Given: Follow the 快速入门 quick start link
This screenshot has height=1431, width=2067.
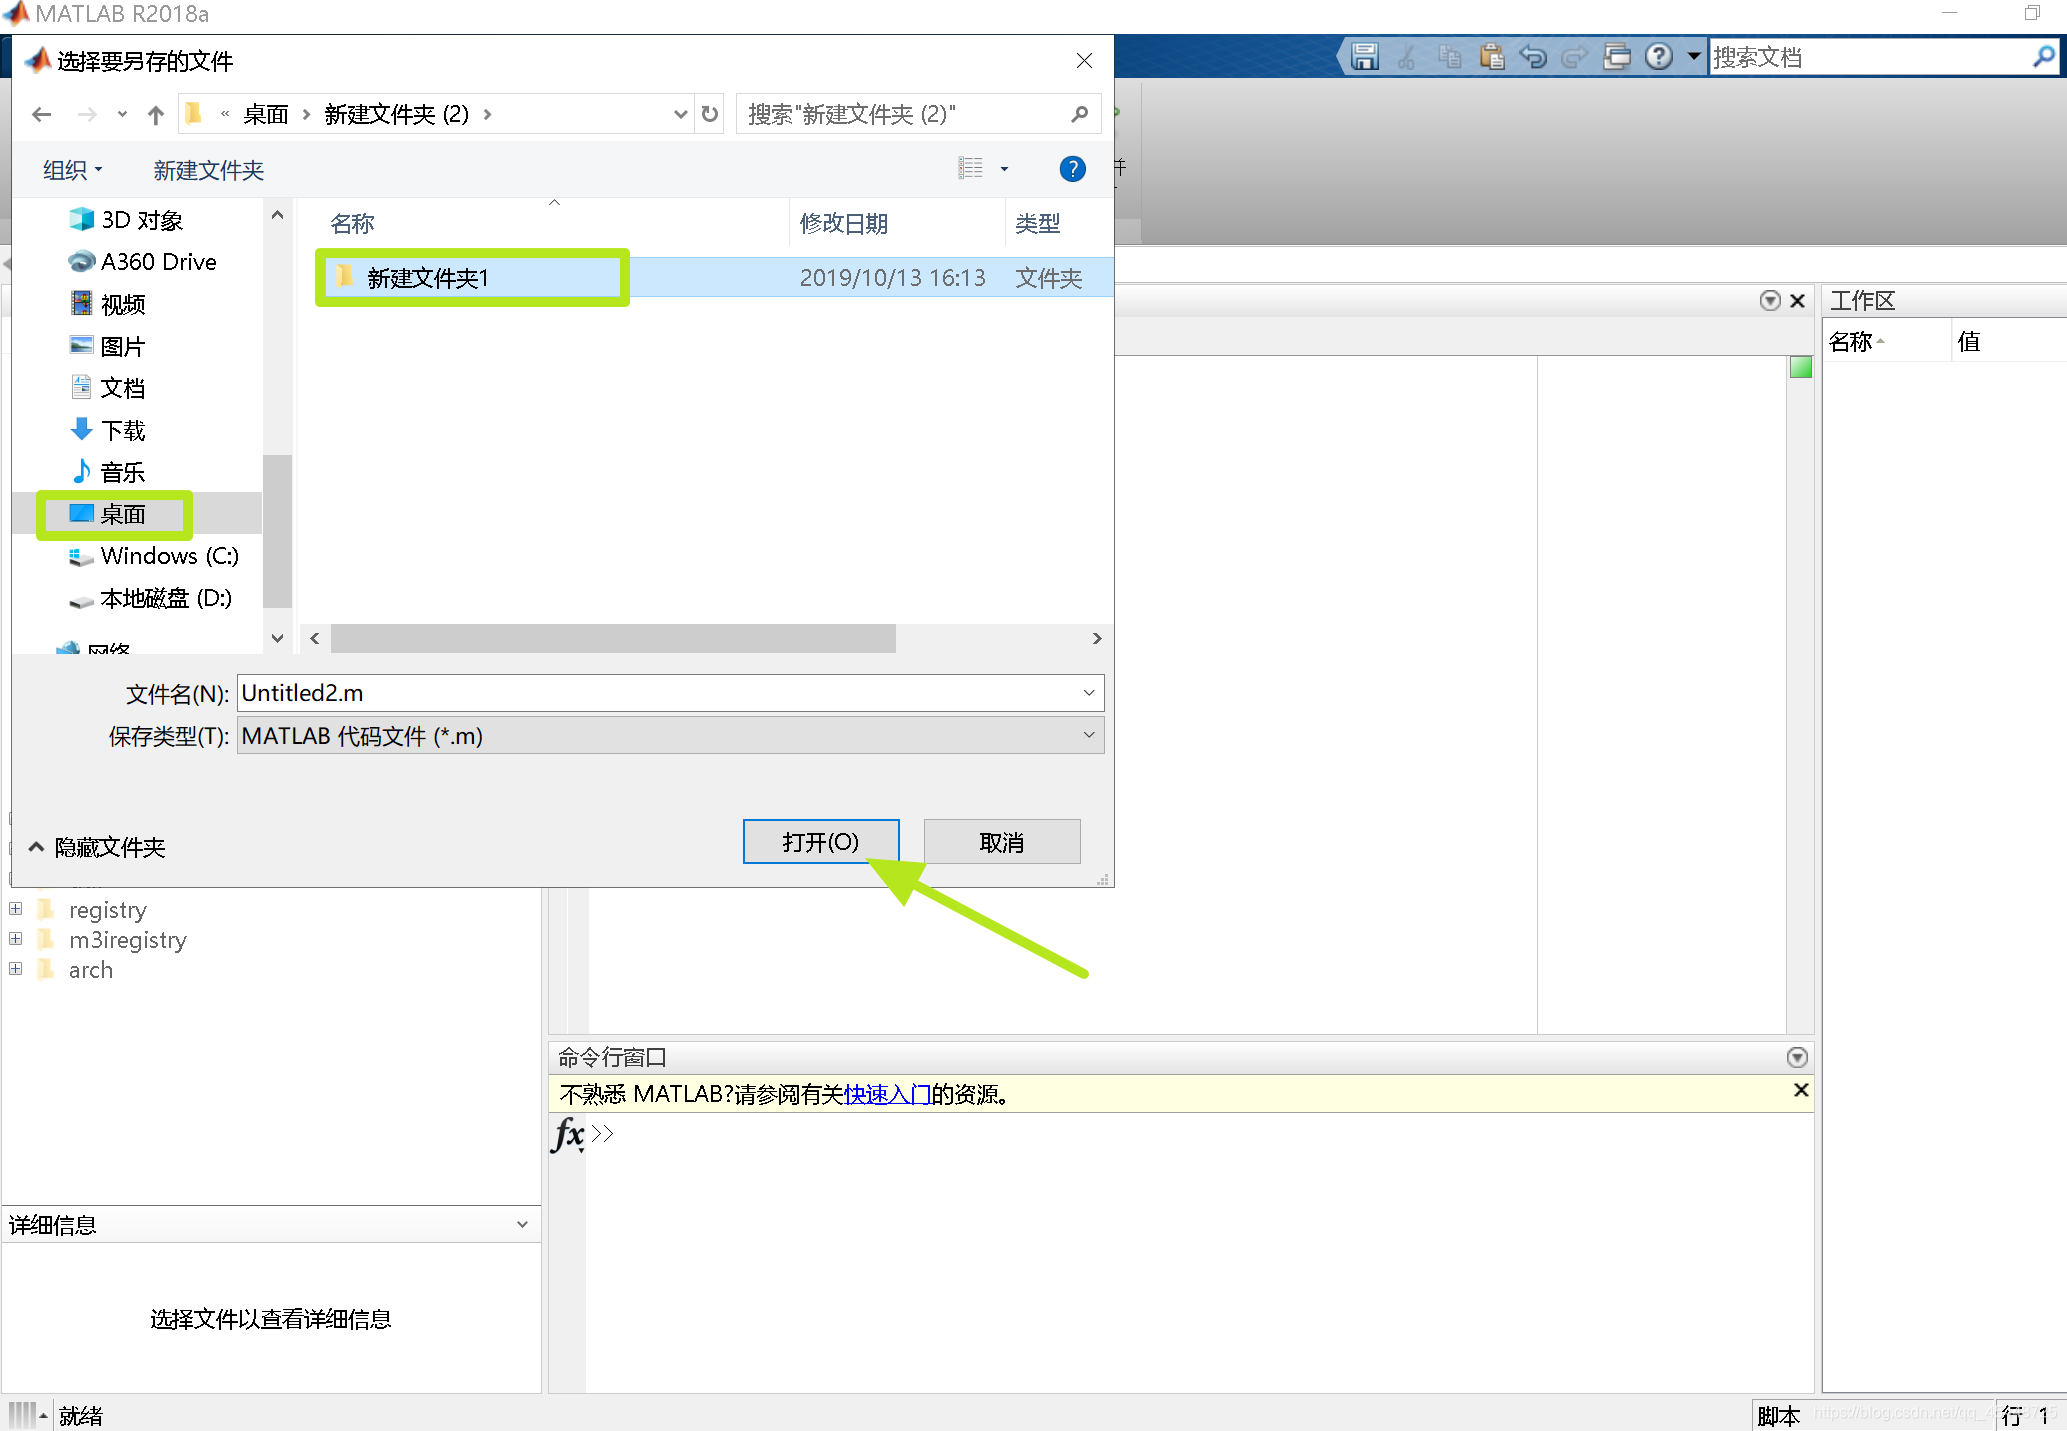Looking at the screenshot, I should pyautogui.click(x=887, y=1095).
